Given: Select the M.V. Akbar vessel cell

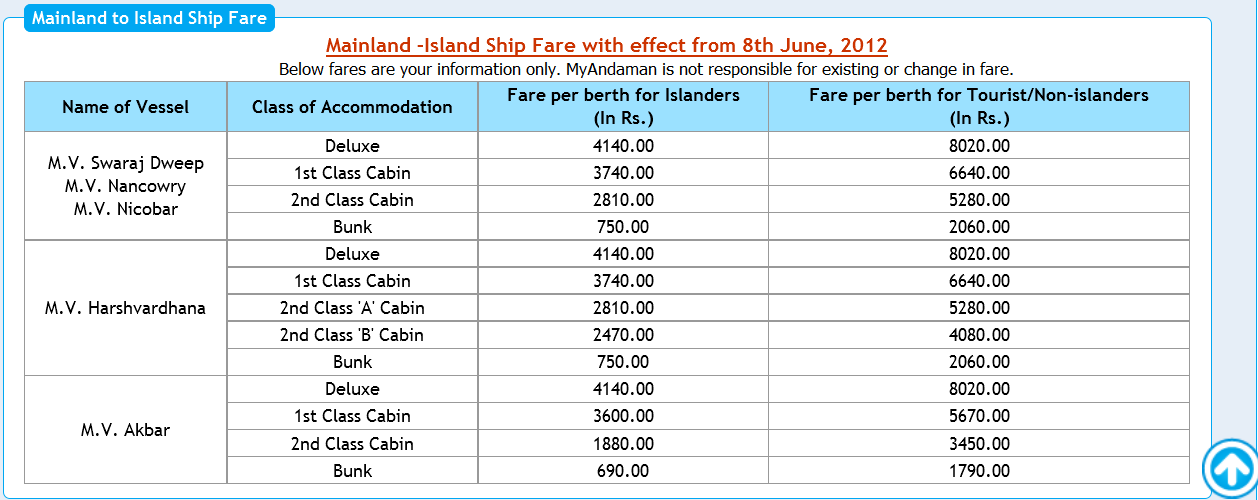Looking at the screenshot, I should click(x=125, y=430).
